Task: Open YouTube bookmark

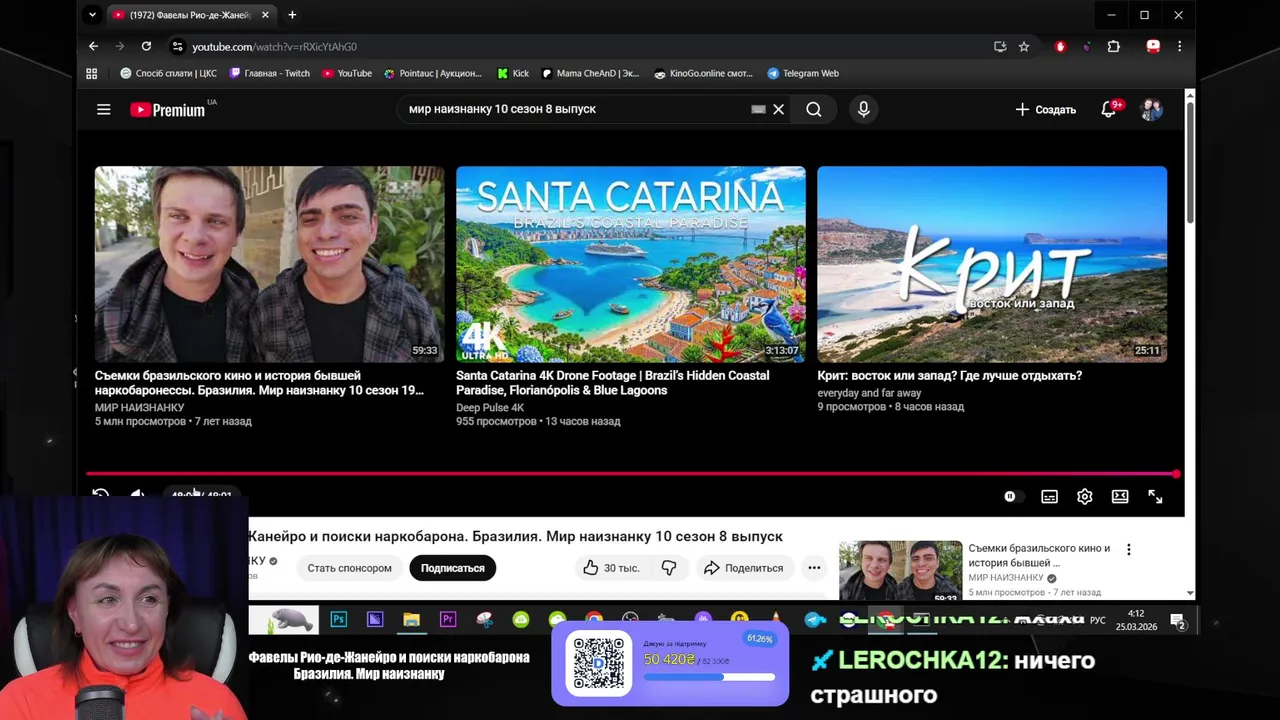Action: click(x=347, y=73)
